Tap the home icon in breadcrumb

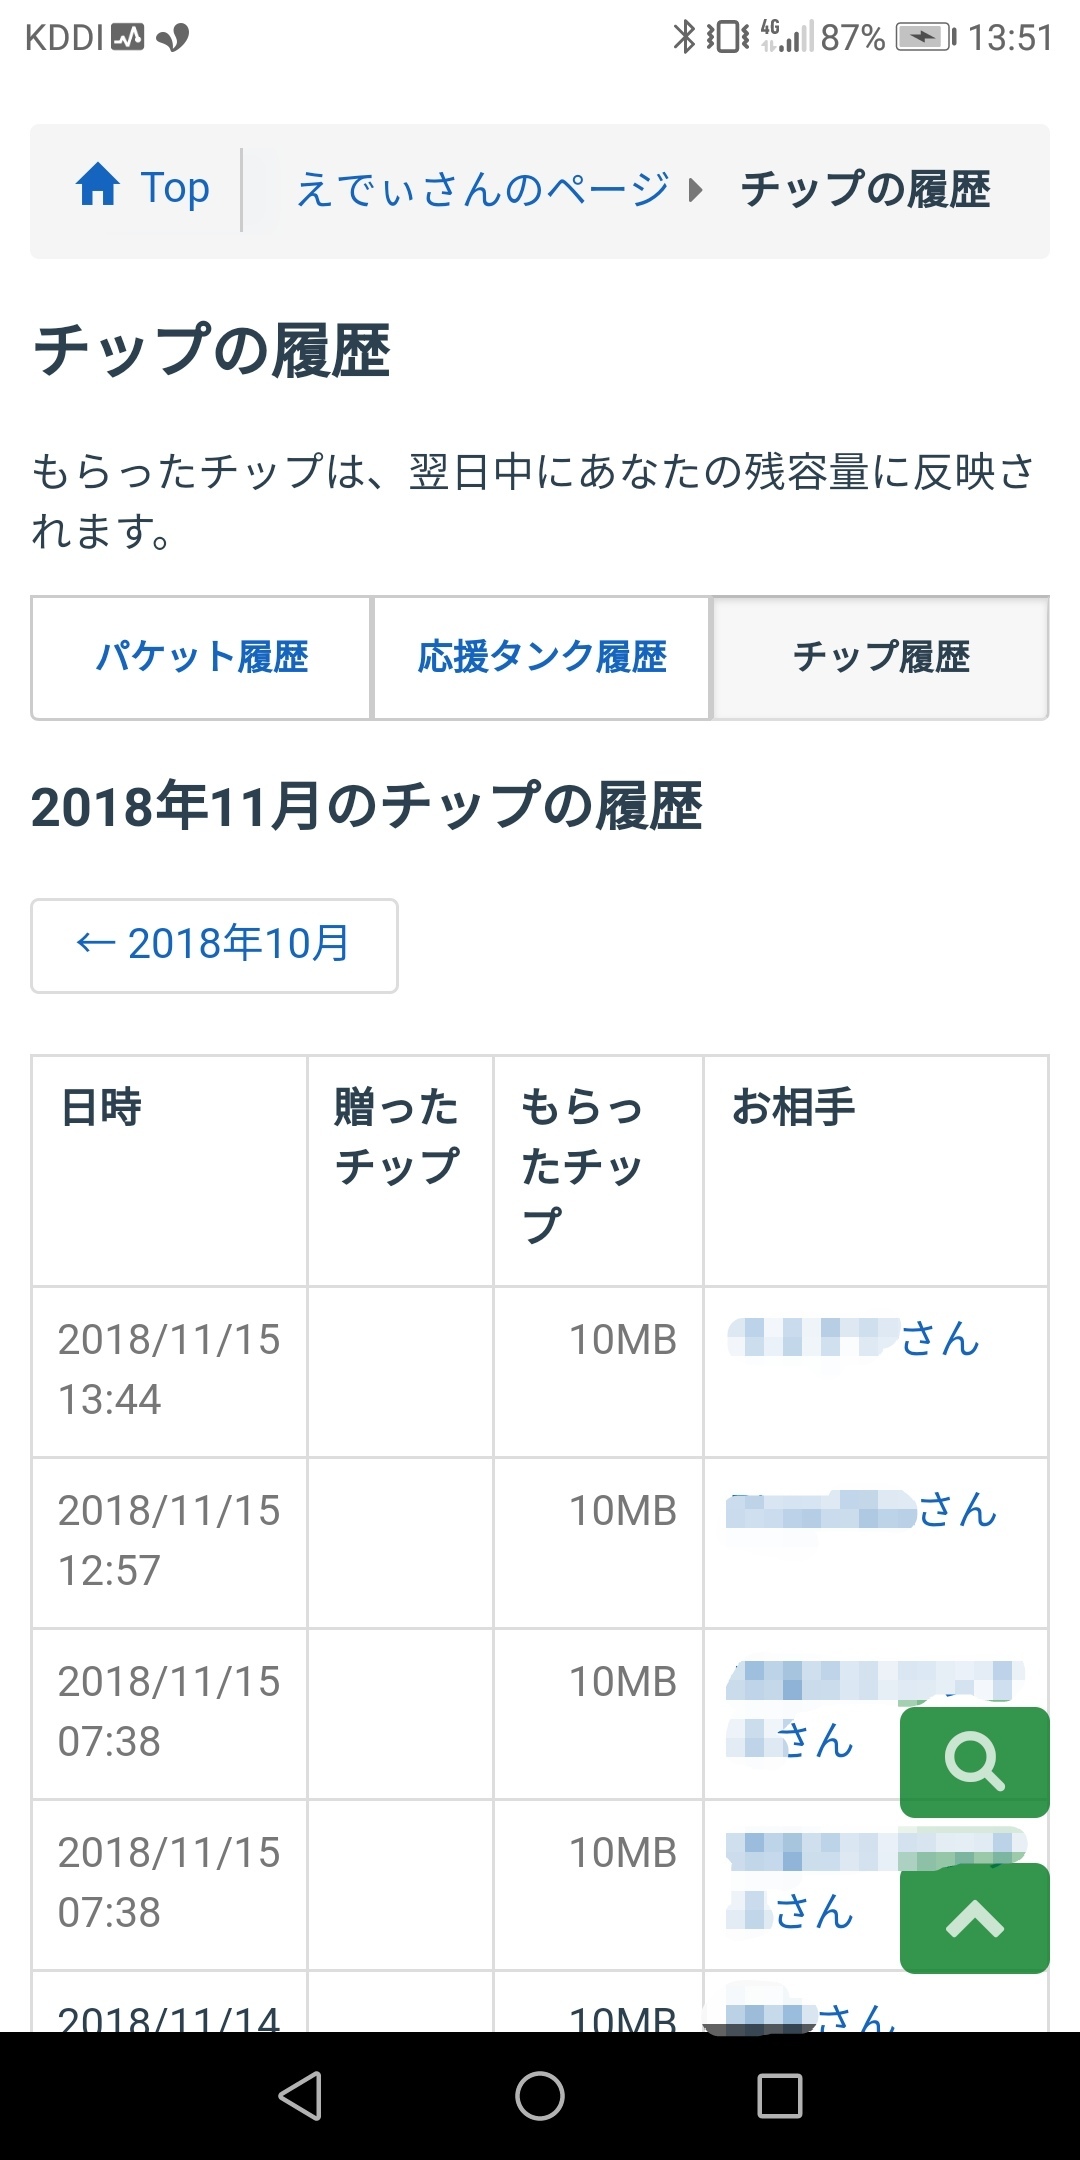click(x=98, y=186)
